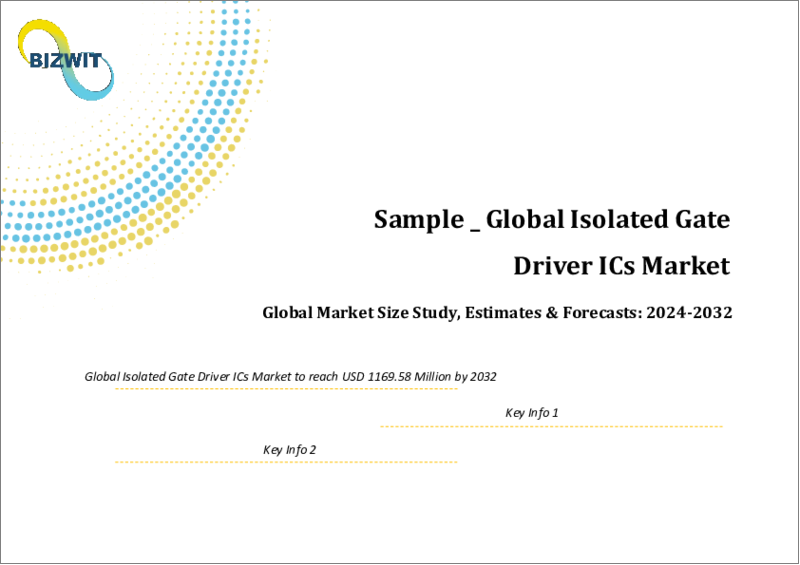Click the BIZWIT logo text
The width and height of the screenshot is (800, 565).
coord(59,62)
